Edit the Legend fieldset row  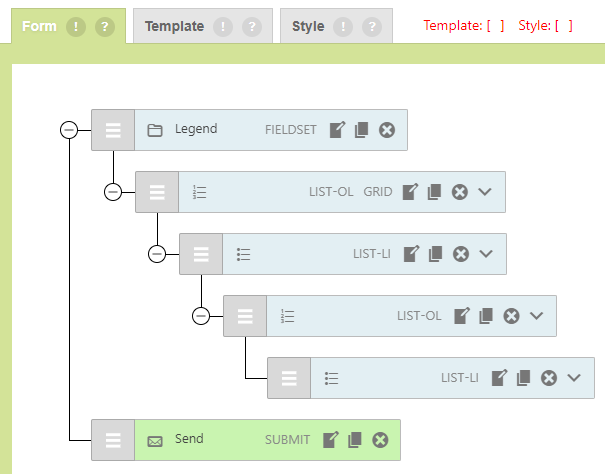337,130
